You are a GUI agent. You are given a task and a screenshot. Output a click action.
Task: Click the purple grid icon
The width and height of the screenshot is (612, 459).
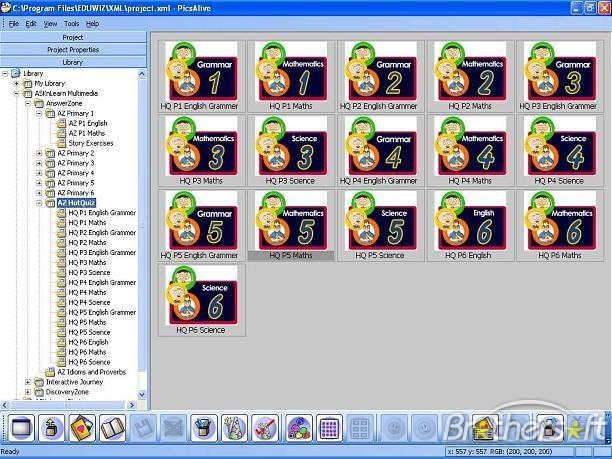[x=329, y=428]
